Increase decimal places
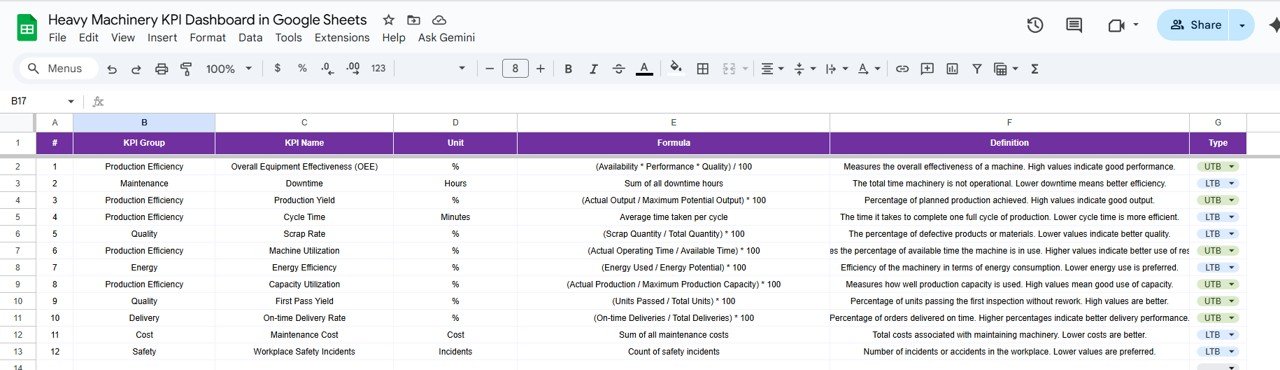Screen dimensions: 1280x370 click(x=352, y=69)
